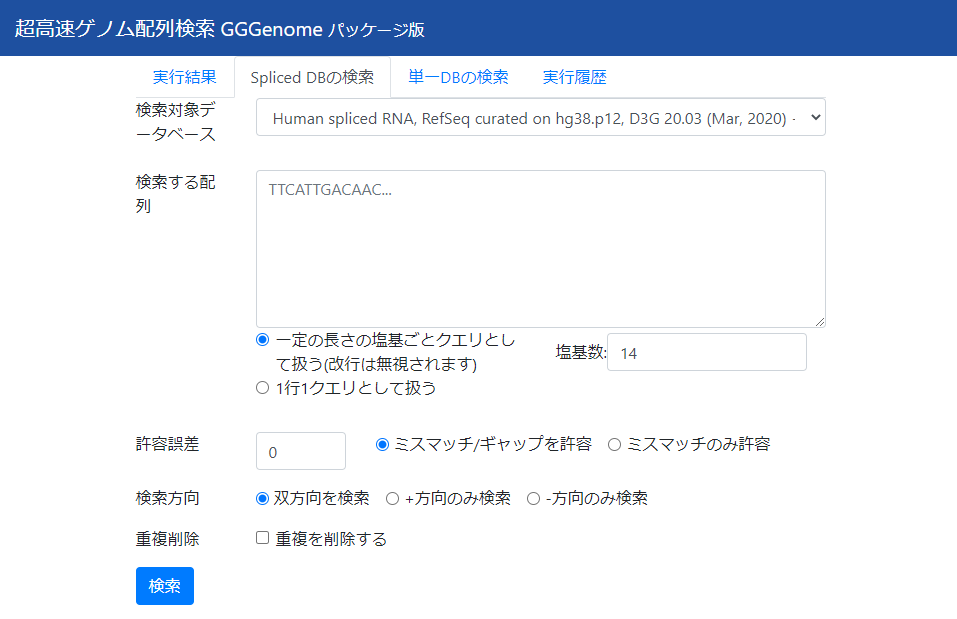The height and width of the screenshot is (619, 957).
Task: Choose +方向のみ検索 search direction
Action: (x=392, y=498)
